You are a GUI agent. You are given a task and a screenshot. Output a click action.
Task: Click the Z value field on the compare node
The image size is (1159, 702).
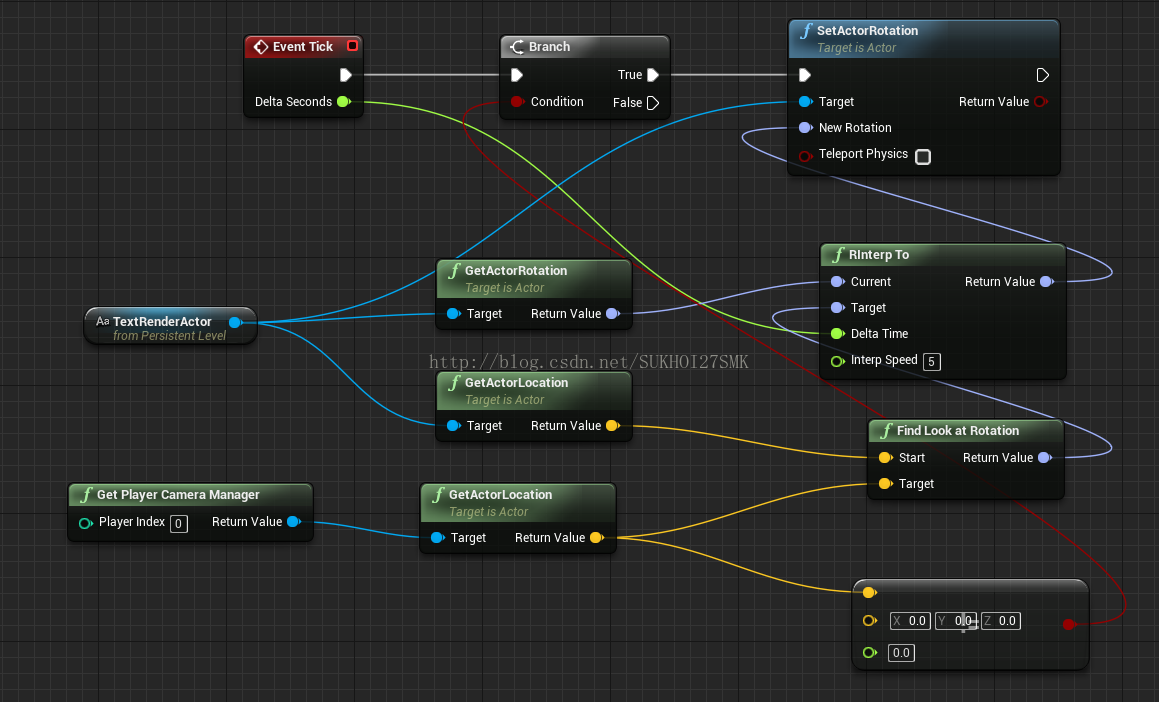[1001, 621]
